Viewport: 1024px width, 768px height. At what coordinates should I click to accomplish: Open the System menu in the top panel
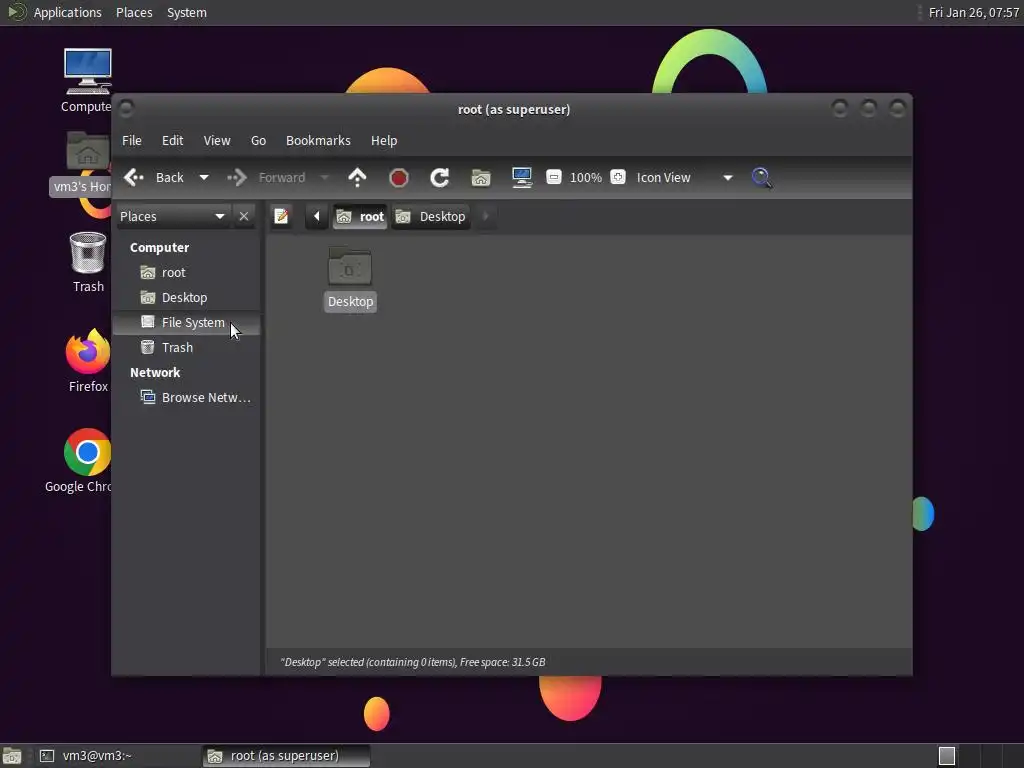(x=187, y=12)
